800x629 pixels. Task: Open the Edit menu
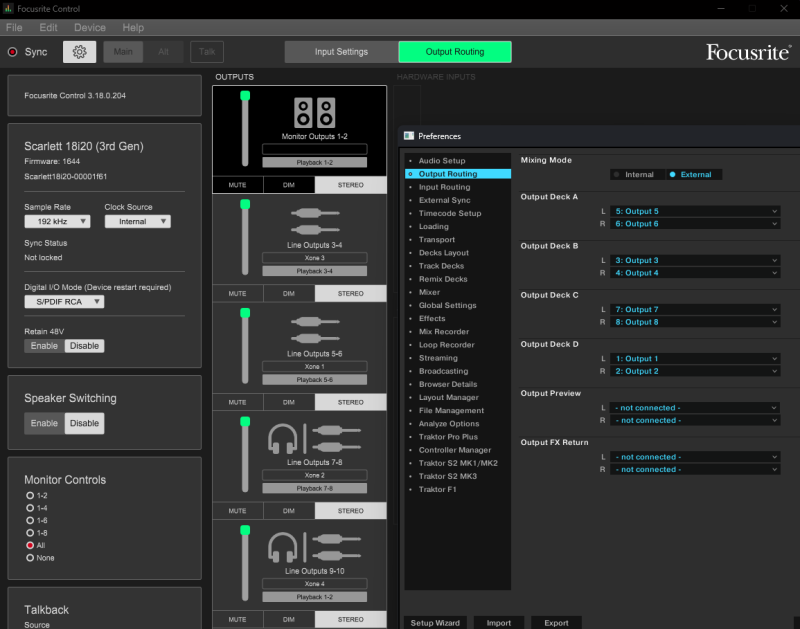pyautogui.click(x=48, y=28)
